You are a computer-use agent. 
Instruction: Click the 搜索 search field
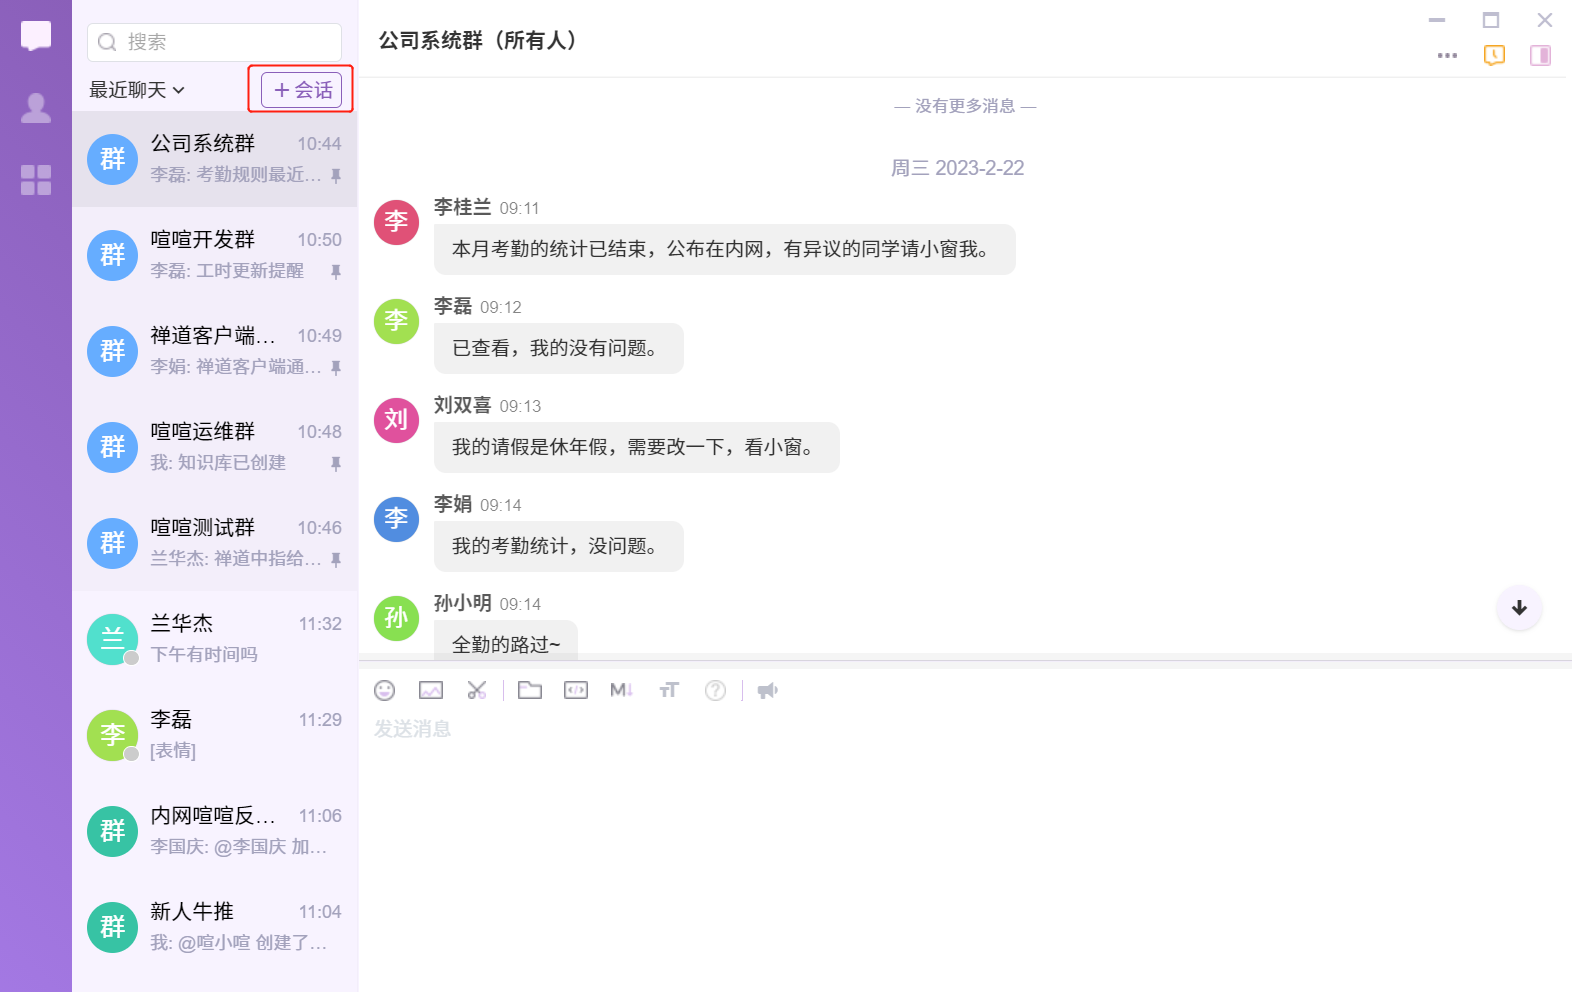(215, 42)
